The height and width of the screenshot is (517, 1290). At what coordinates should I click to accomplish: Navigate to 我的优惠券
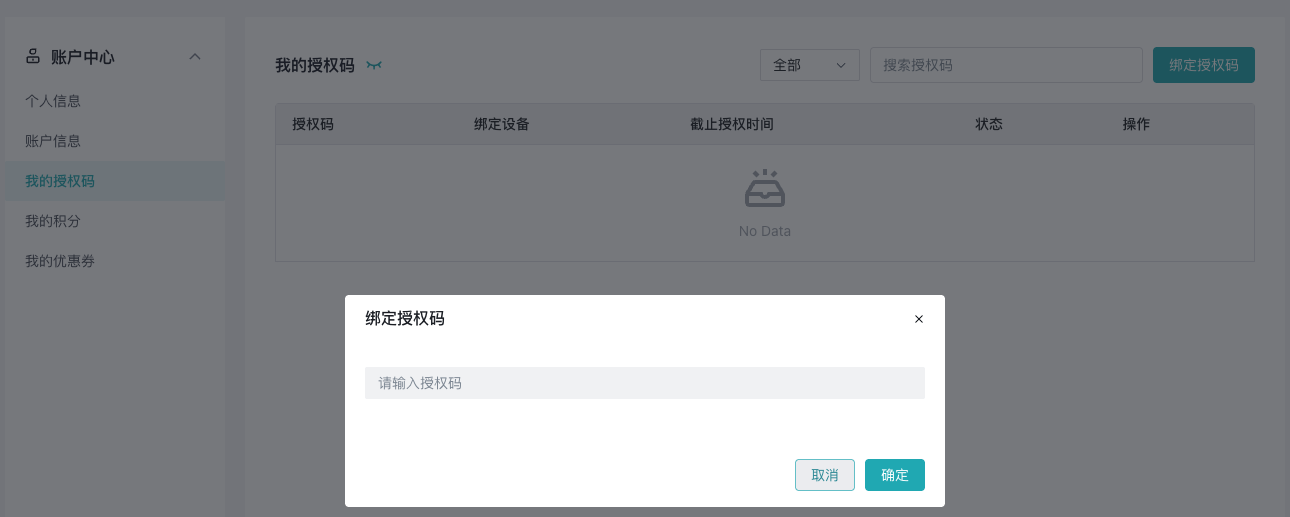point(60,261)
